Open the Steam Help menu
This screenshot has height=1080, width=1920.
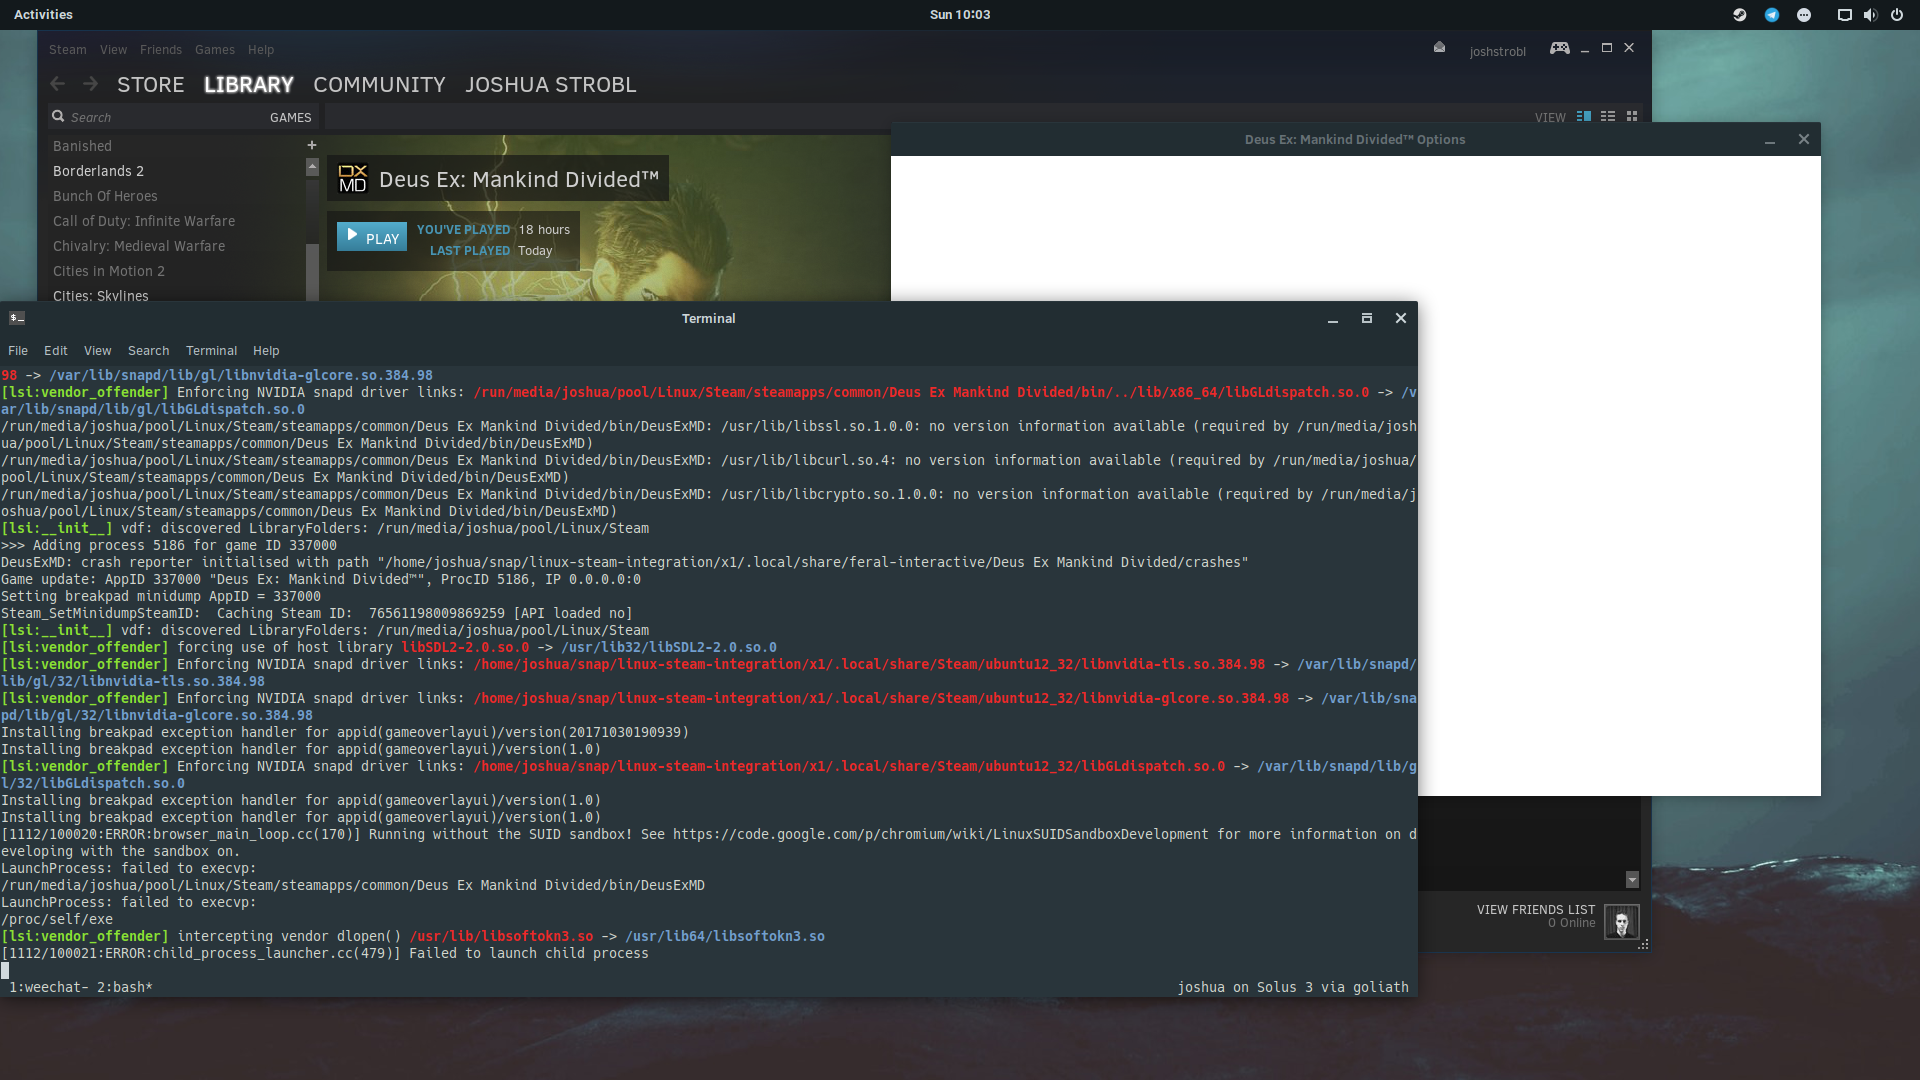point(260,49)
